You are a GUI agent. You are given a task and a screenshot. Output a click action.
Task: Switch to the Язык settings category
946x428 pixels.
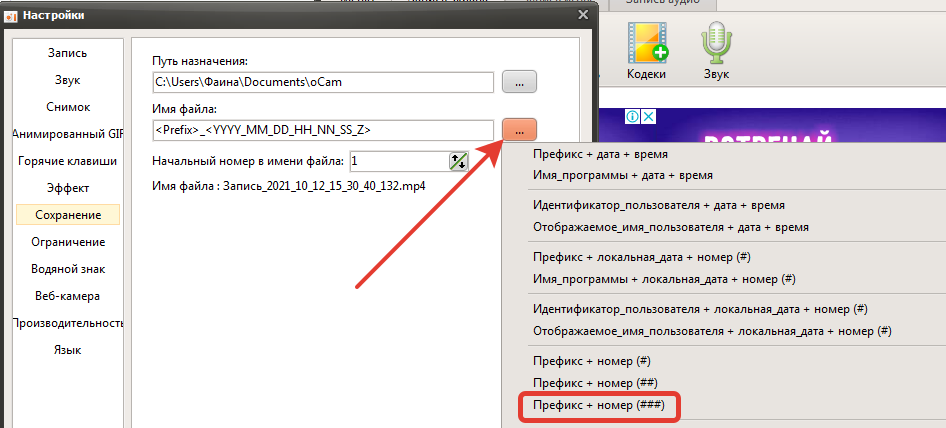click(x=68, y=350)
